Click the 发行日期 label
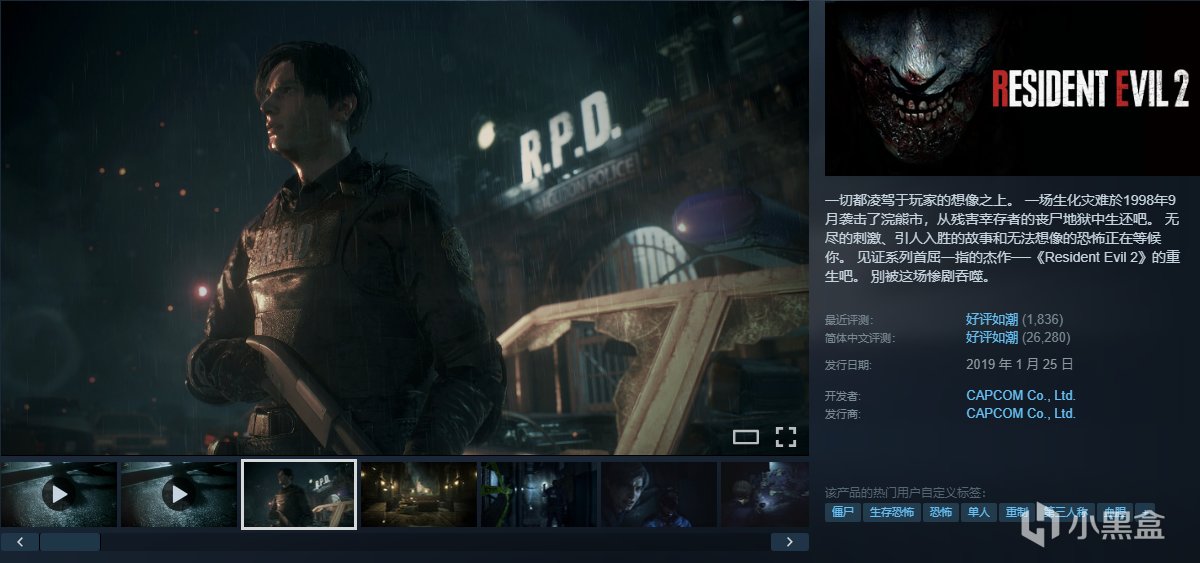This screenshot has width=1200, height=563. pyautogui.click(x=849, y=365)
